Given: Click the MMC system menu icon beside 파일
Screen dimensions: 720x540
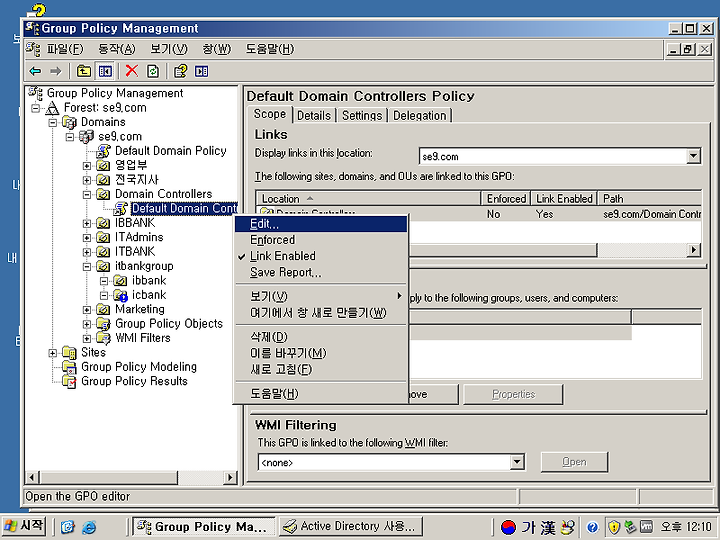Looking at the screenshot, I should [x=33, y=49].
